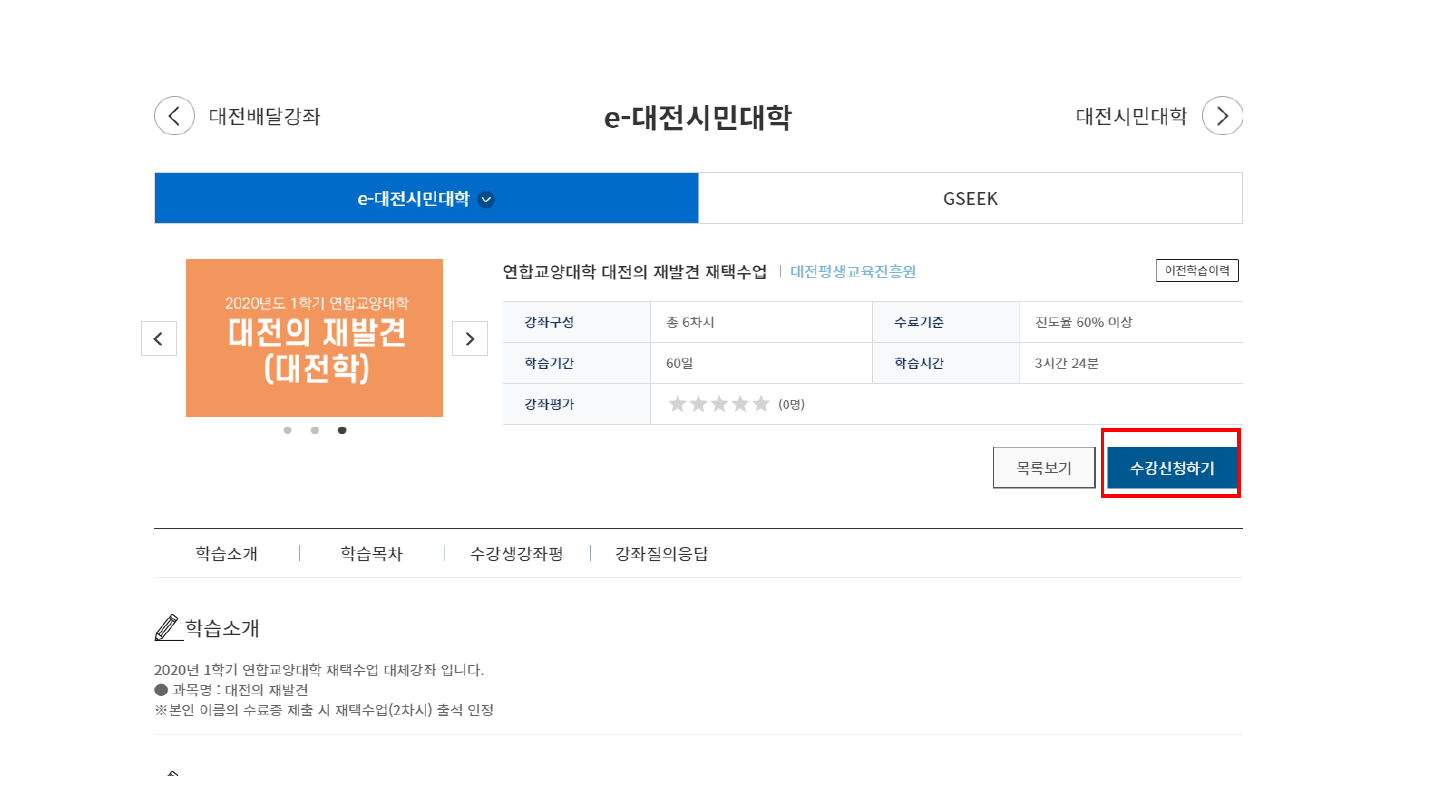The width and height of the screenshot is (1440, 810).
Task: Click the 목록보기 list button
Action: tap(1044, 468)
